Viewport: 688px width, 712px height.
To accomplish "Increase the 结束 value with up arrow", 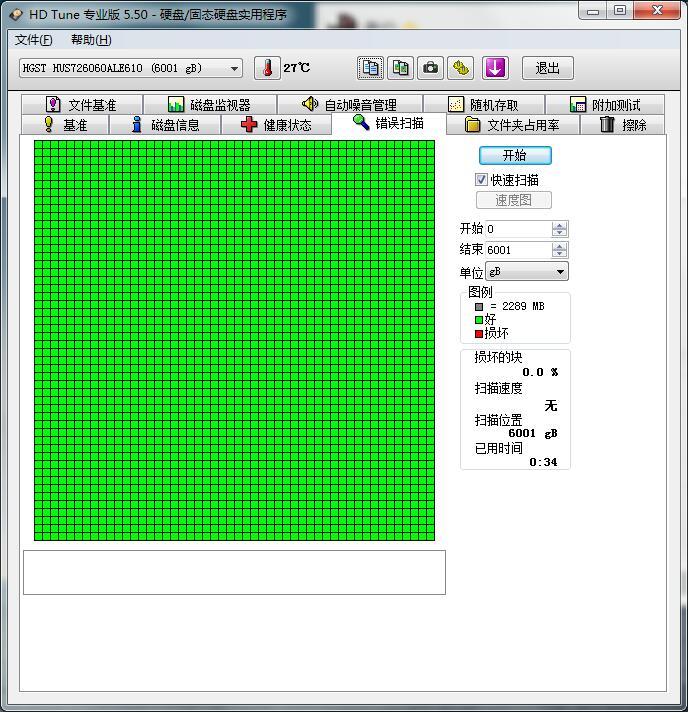I will tap(559, 246).
